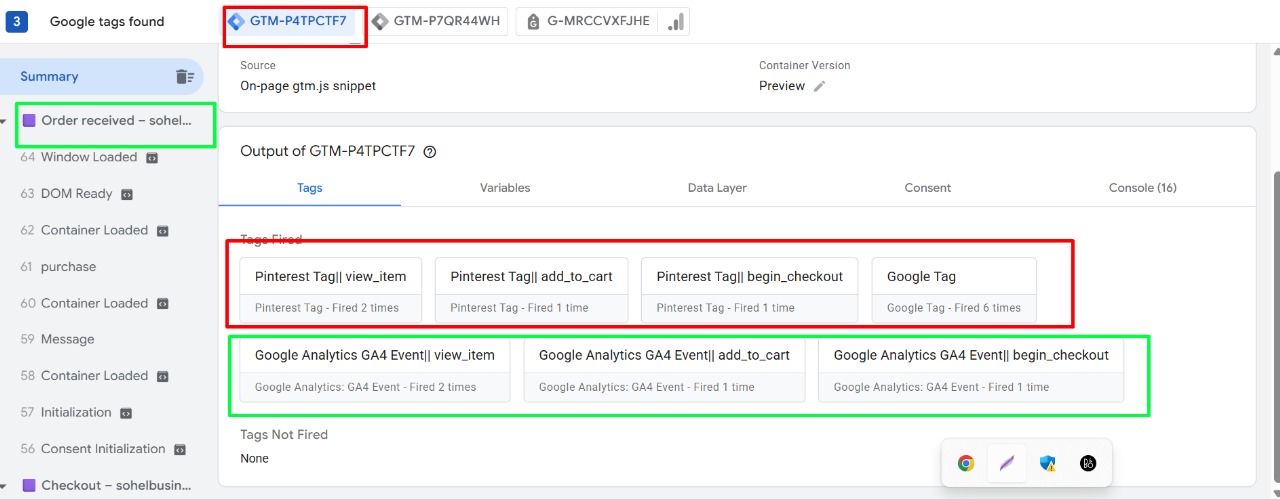Open the Google Tag card
Viewport: 1280px width, 499px height.
click(954, 290)
